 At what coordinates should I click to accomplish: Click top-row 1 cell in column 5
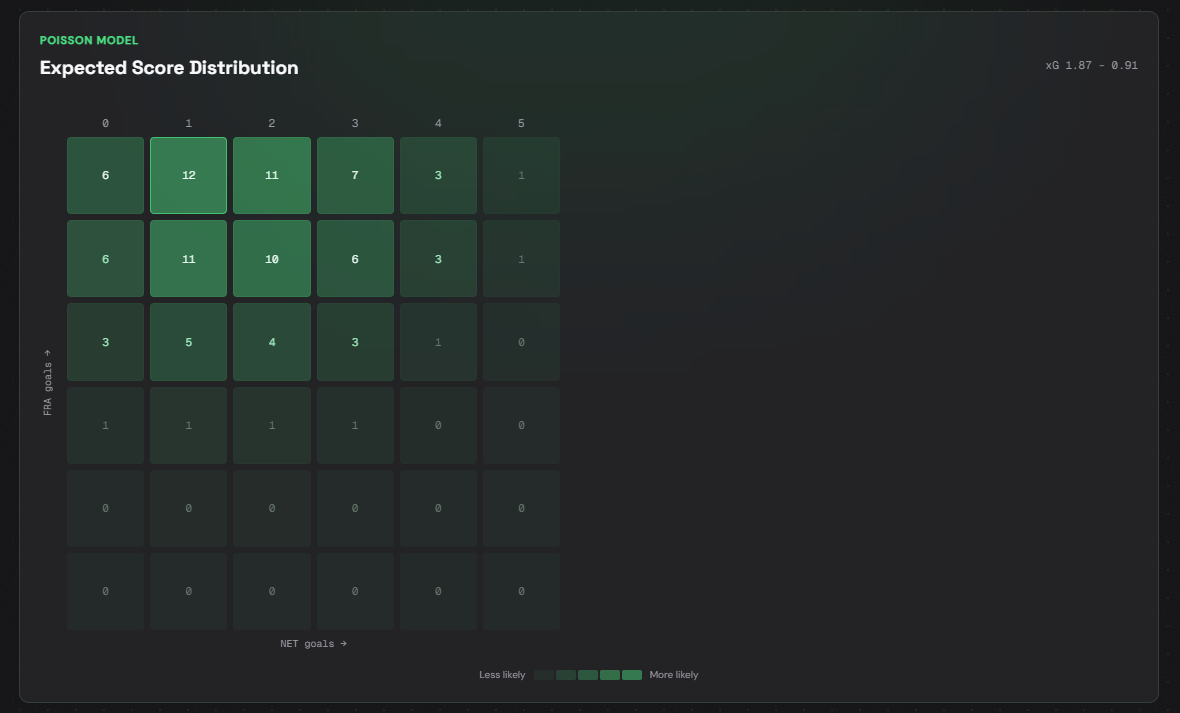click(x=522, y=175)
